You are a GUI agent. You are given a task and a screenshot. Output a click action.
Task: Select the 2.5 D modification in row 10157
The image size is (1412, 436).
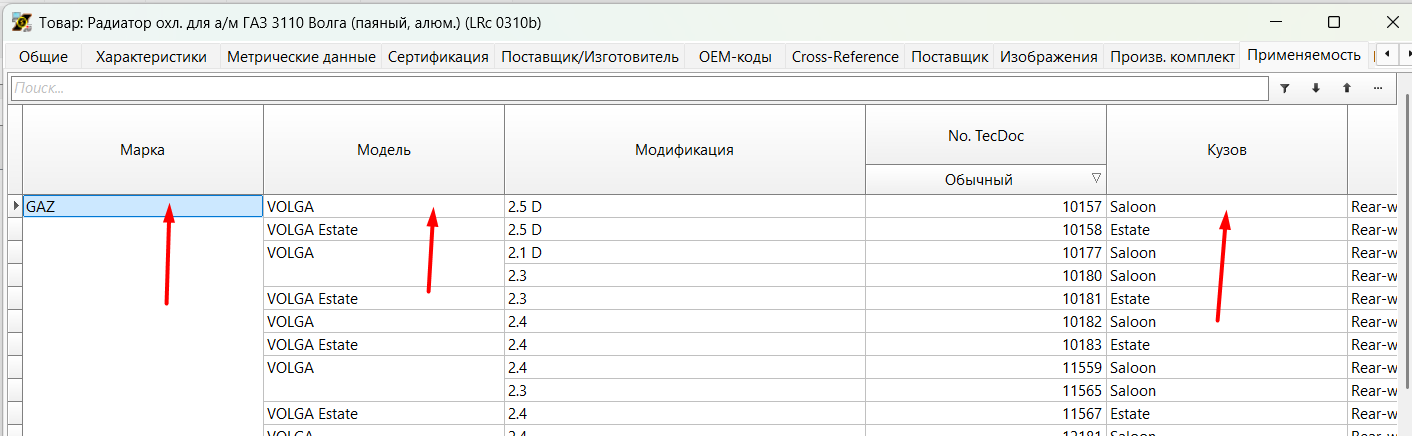click(x=685, y=207)
